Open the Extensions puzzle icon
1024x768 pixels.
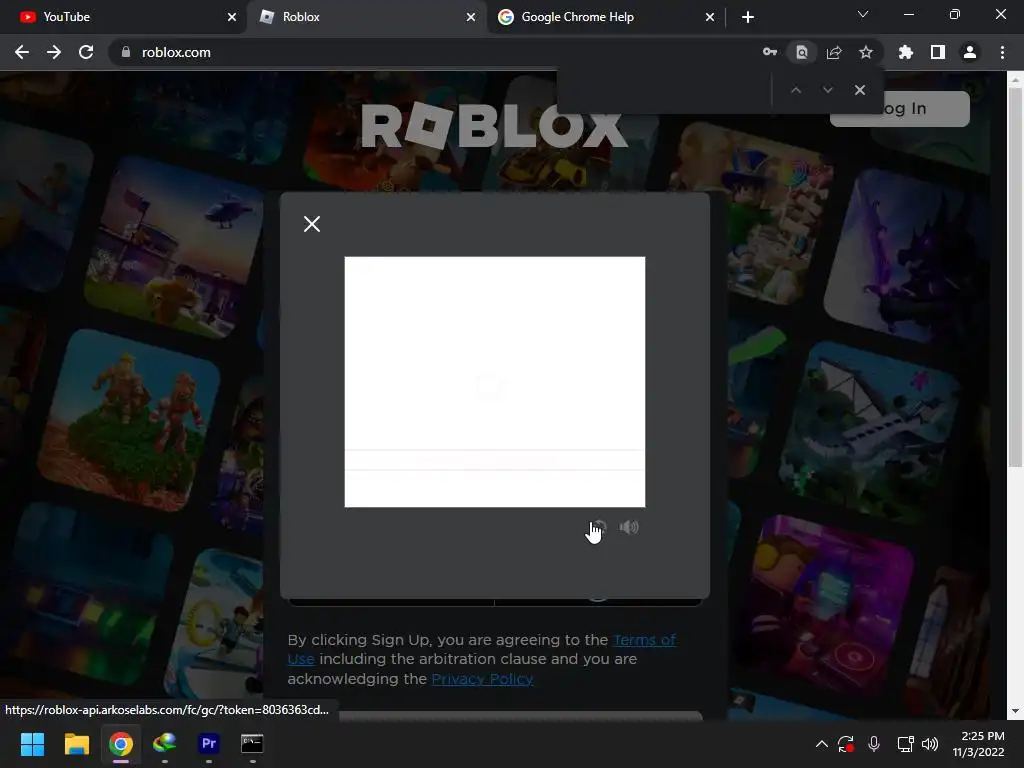coord(906,52)
